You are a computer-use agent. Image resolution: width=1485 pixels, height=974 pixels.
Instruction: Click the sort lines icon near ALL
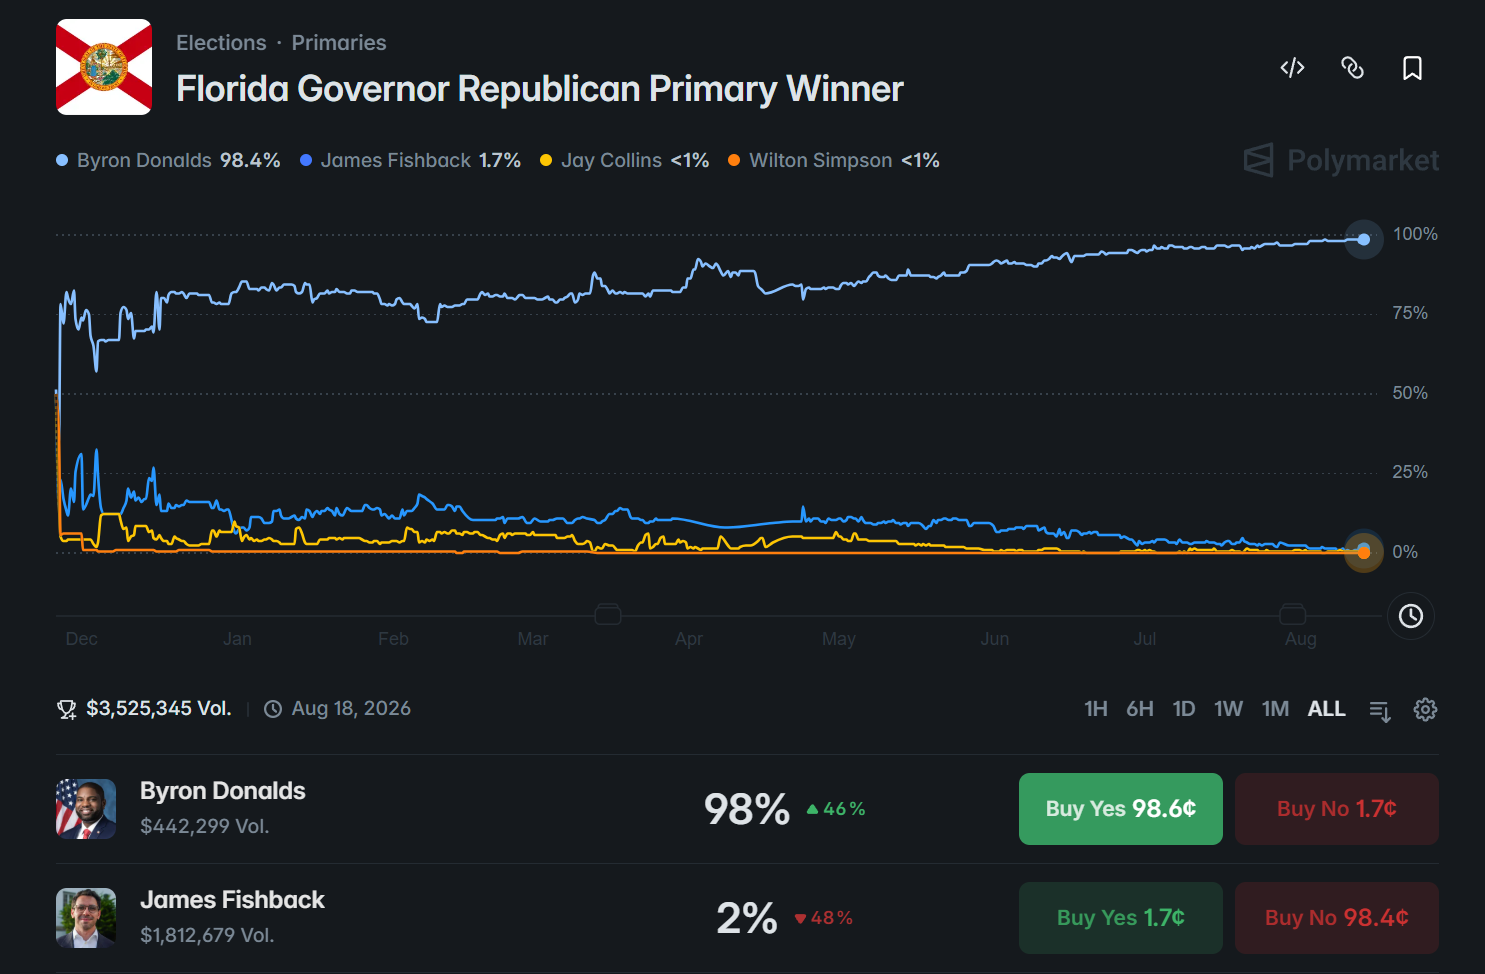point(1380,710)
